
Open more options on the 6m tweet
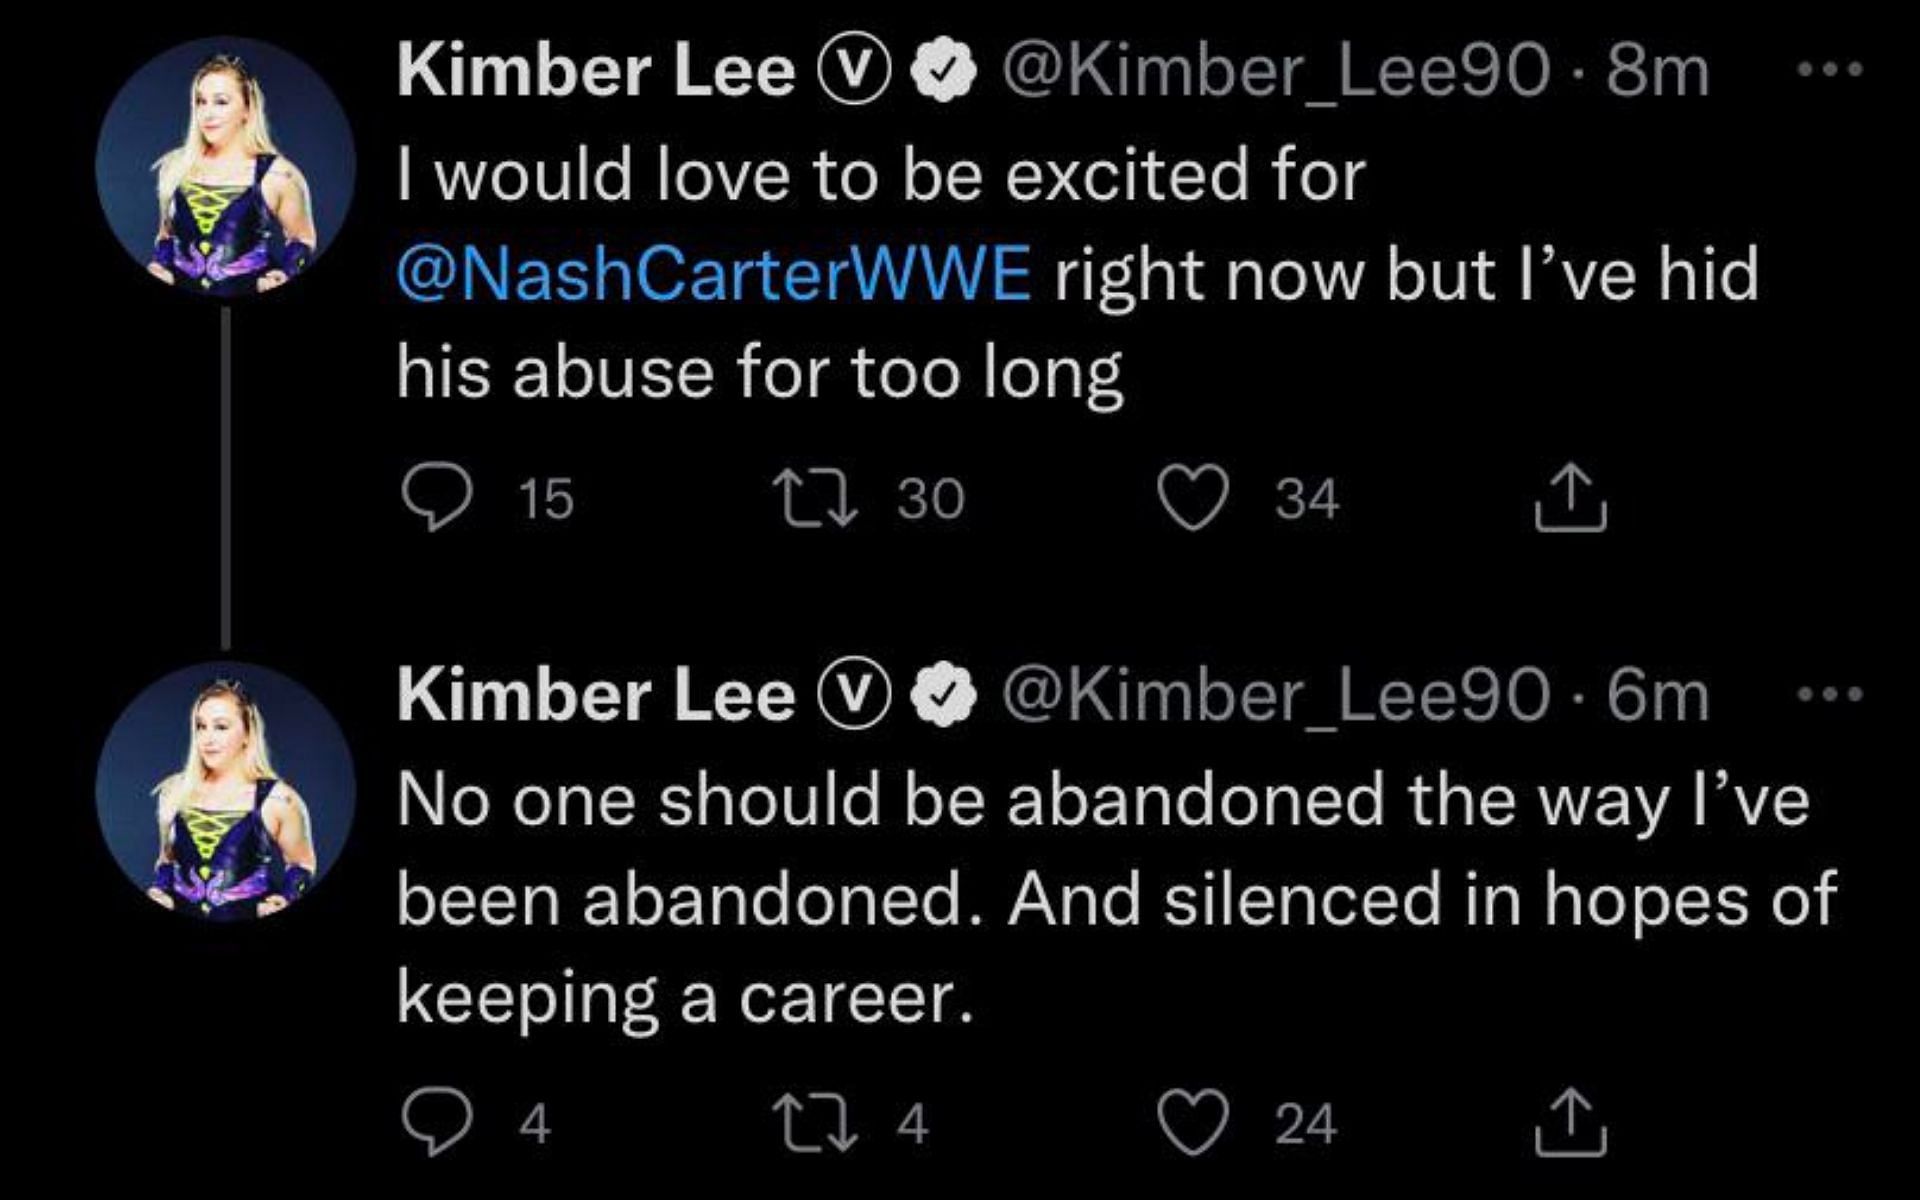(x=1830, y=693)
